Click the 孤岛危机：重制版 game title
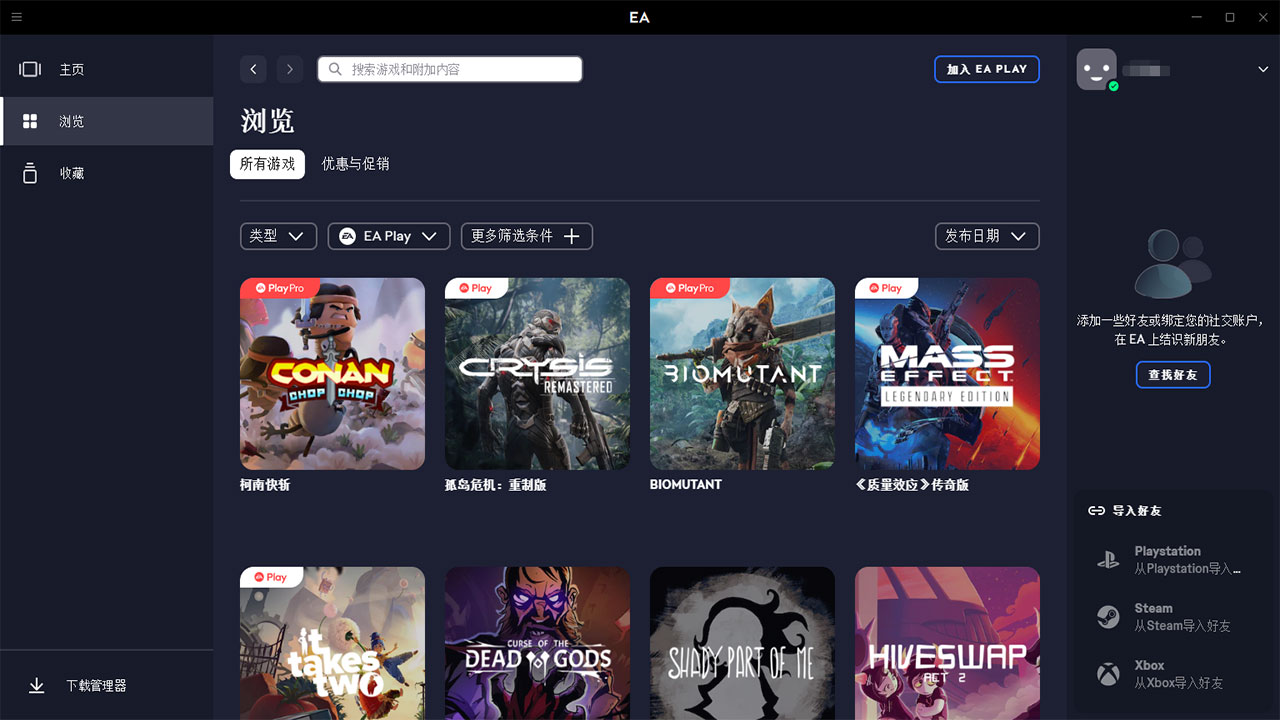Screen dimensions: 1280x720 click(496, 485)
